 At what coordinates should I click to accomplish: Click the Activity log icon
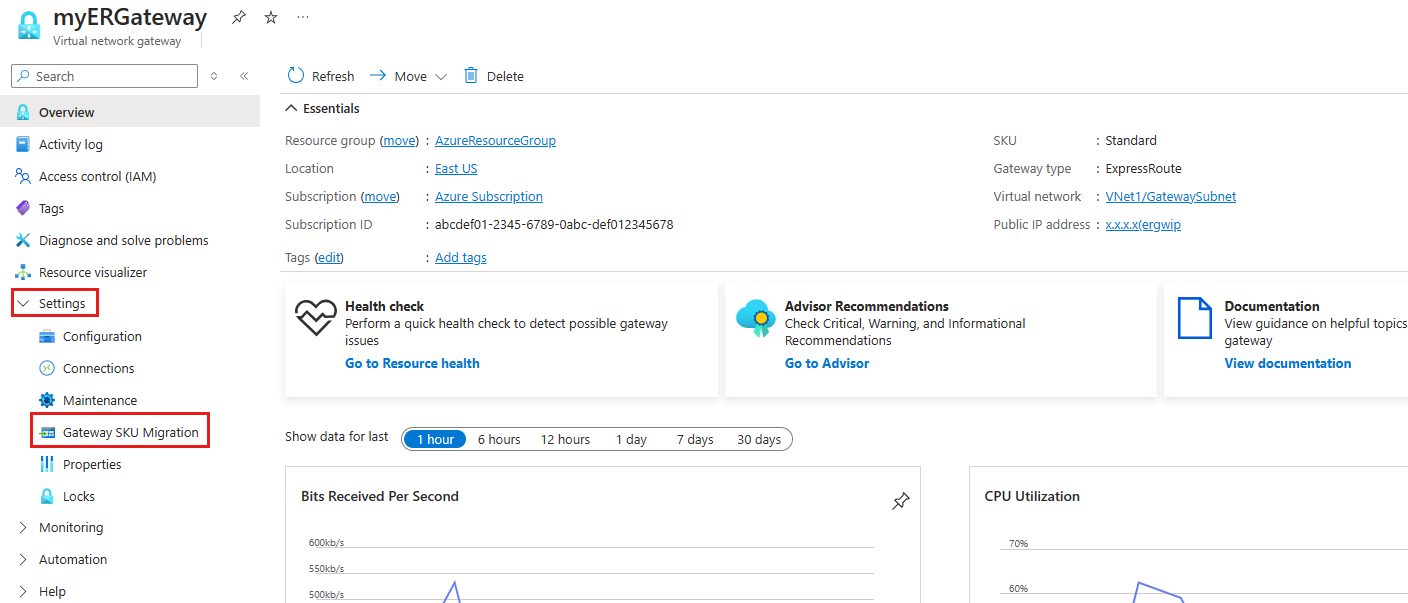[23, 144]
